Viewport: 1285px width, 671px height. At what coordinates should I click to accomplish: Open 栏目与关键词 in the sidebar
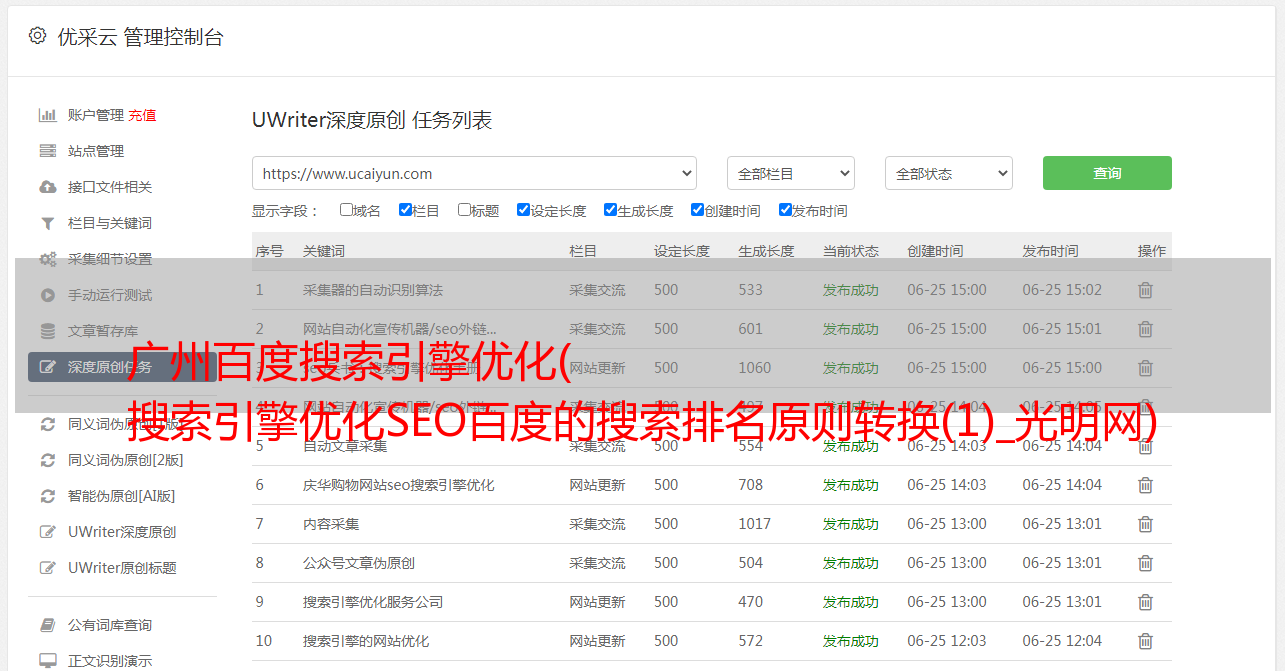[110, 223]
